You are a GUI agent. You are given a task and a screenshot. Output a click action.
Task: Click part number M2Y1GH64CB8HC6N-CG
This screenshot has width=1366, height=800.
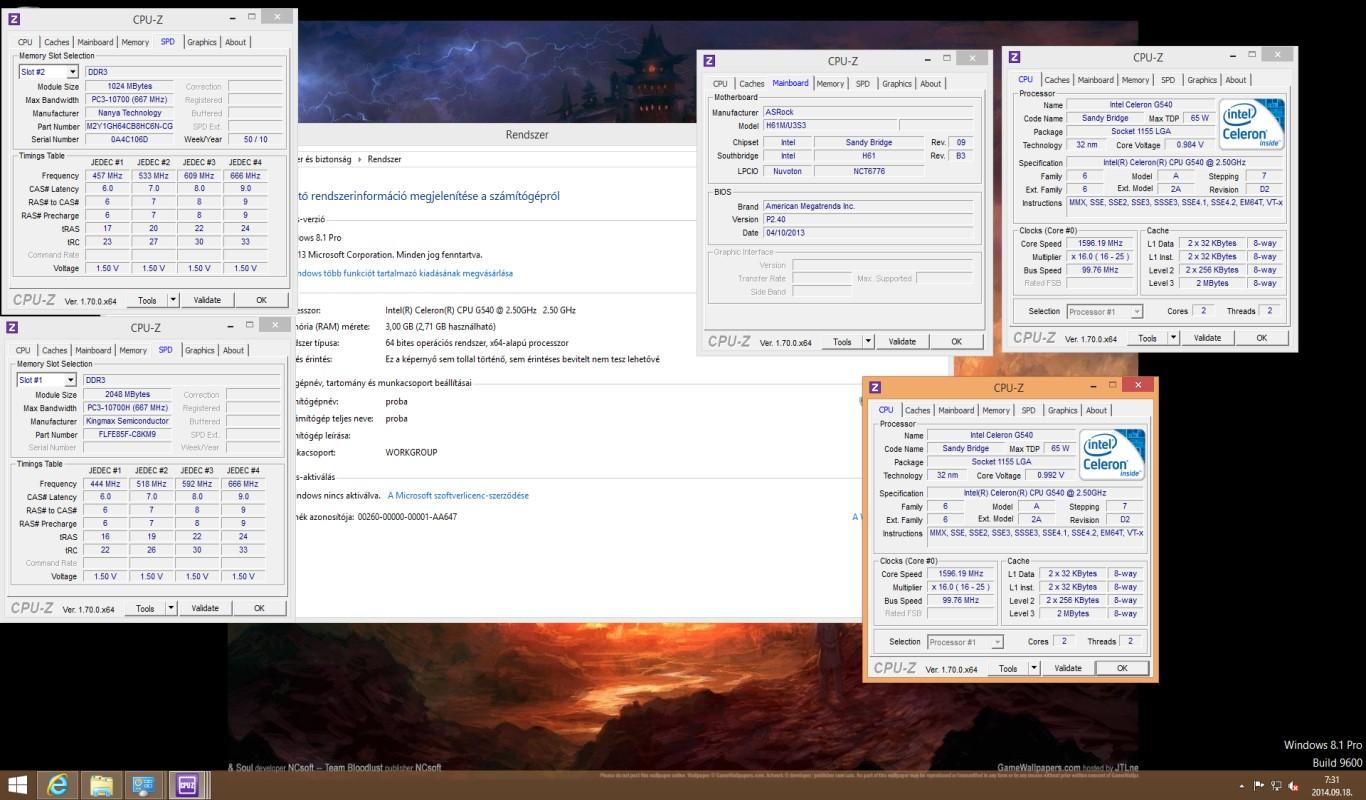tap(128, 126)
